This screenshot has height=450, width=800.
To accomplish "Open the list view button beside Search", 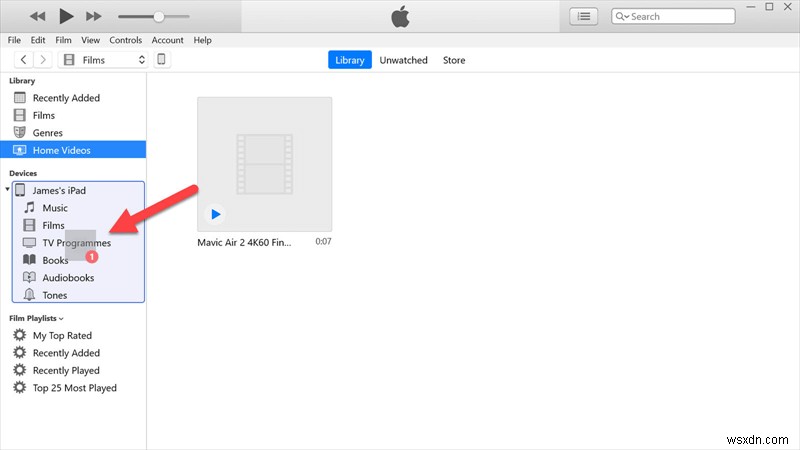I will (584, 16).
